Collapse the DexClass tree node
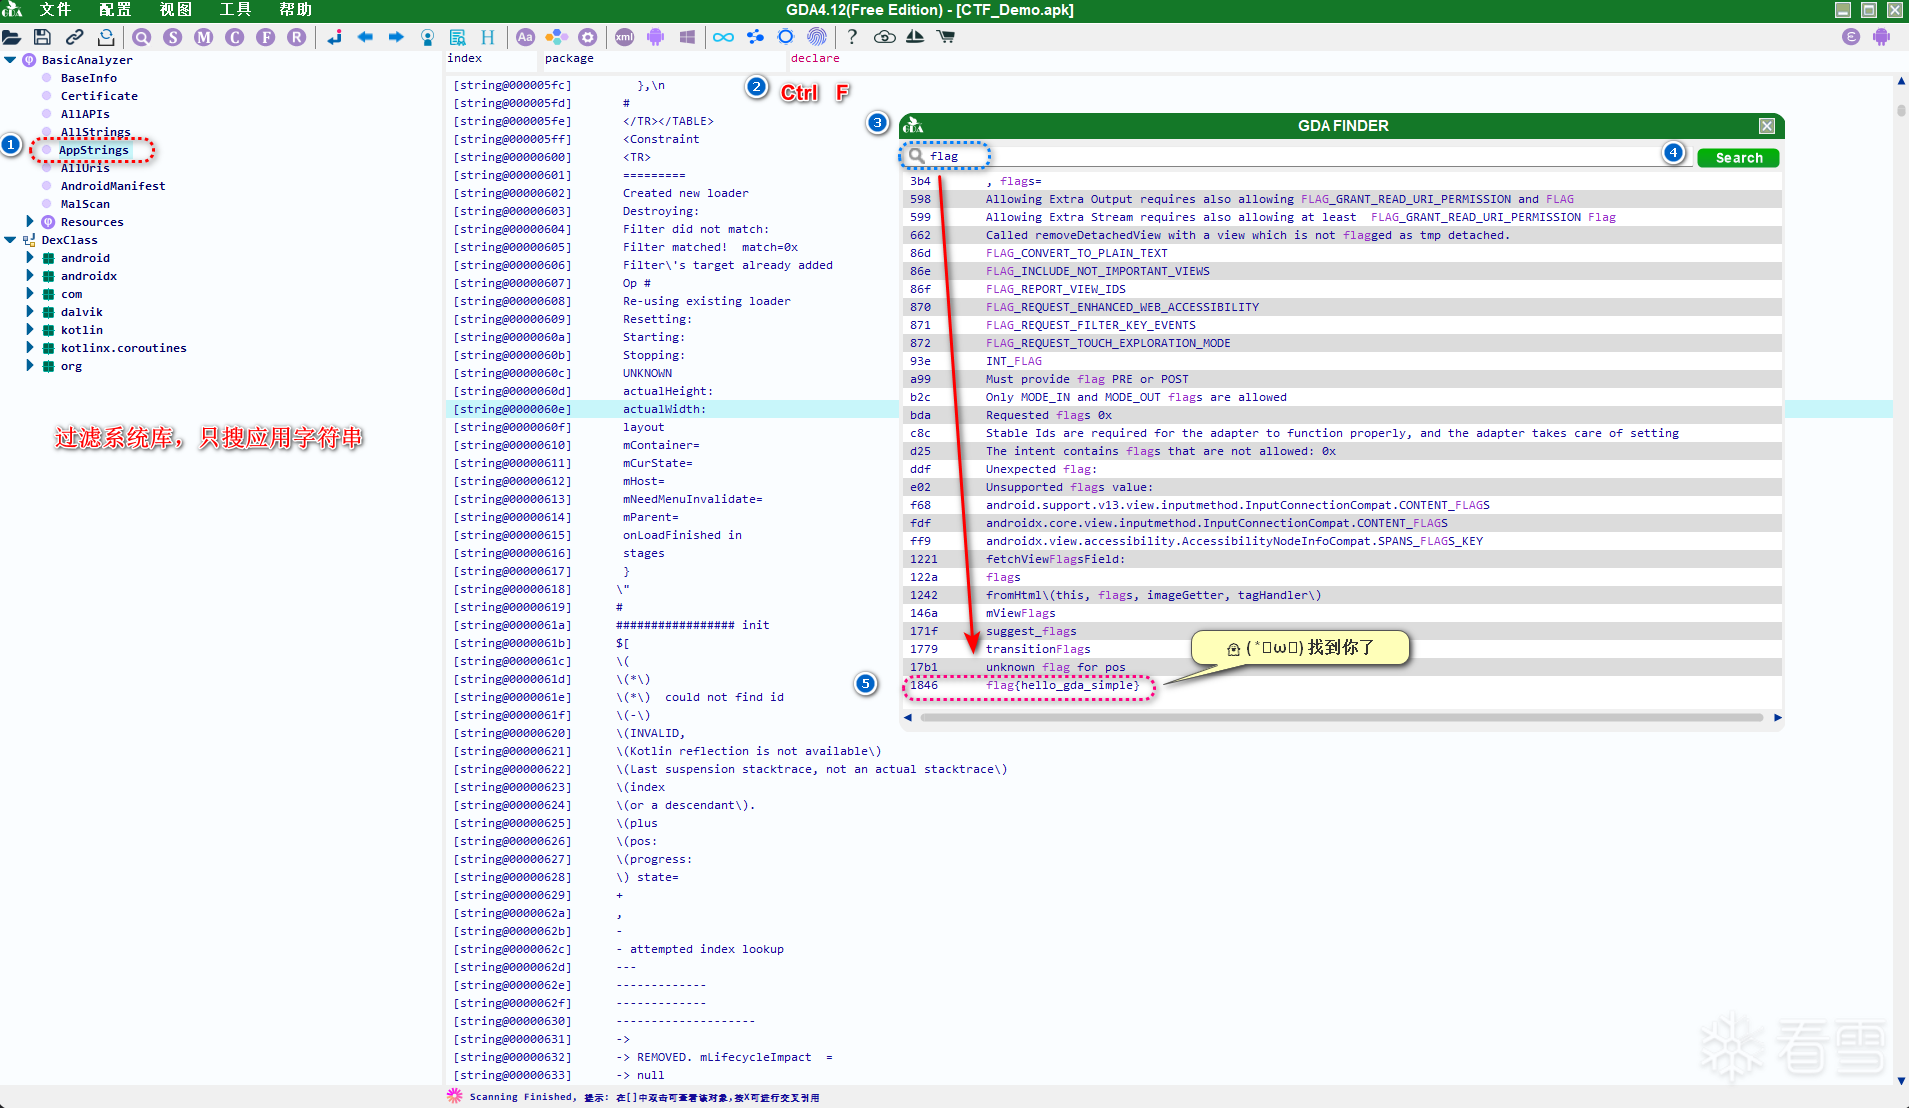Viewport: 1909px width, 1108px height. tap(10, 240)
